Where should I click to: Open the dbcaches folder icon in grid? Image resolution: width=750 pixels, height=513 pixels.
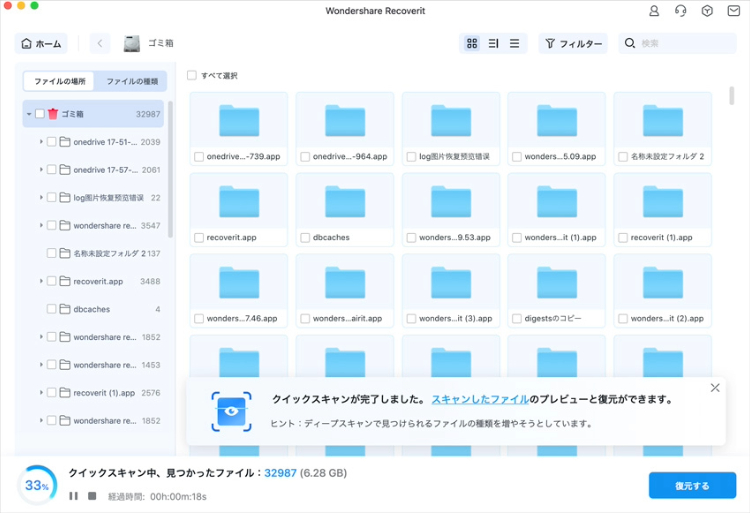tap(345, 202)
